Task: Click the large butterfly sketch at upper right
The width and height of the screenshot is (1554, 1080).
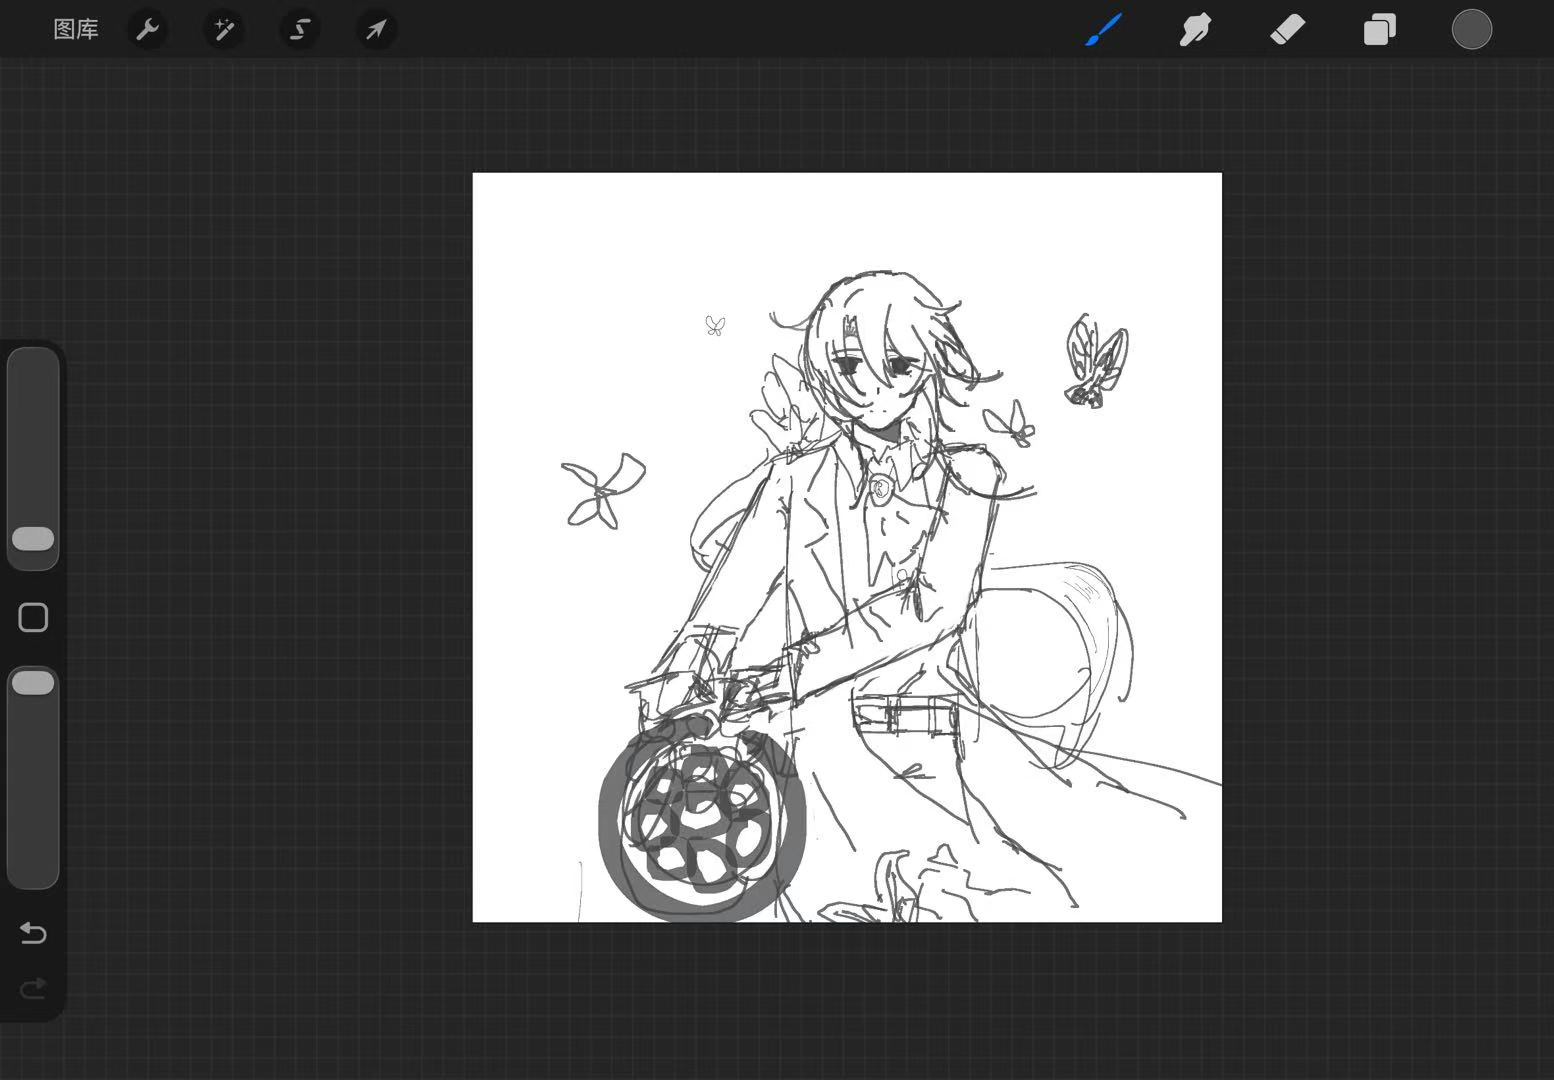Action: (1096, 362)
